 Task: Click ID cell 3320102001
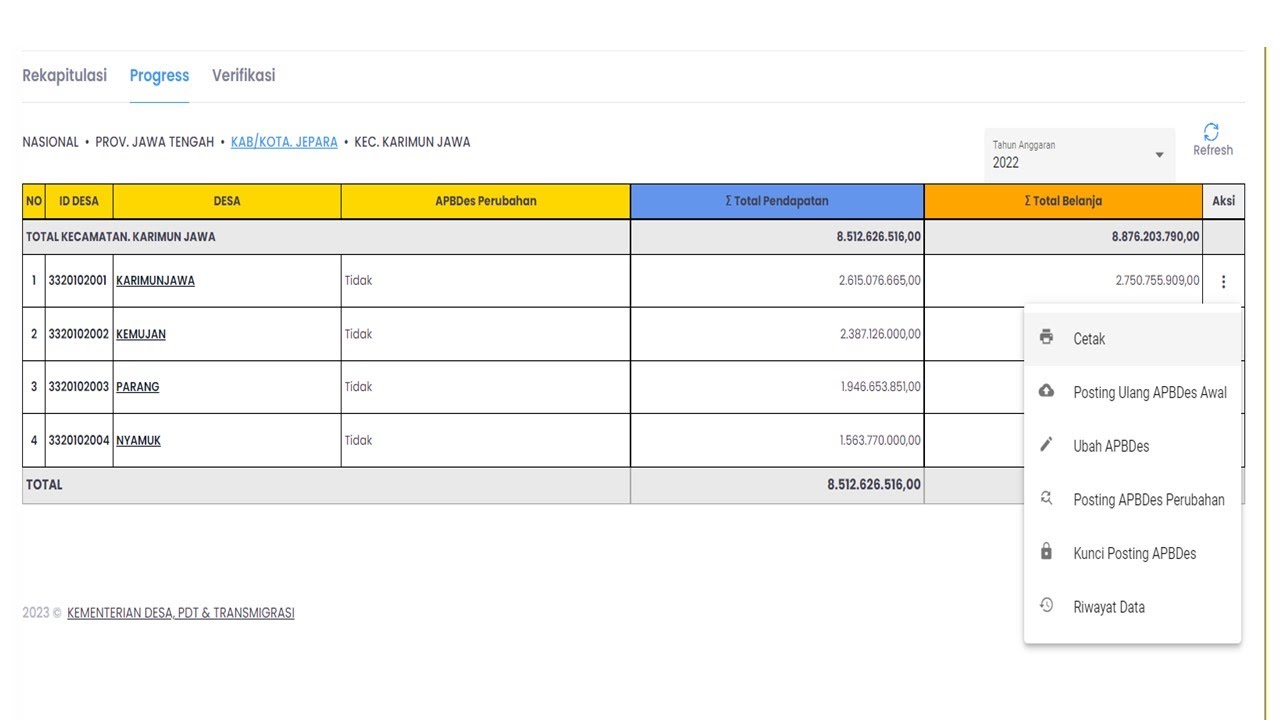[x=78, y=281]
